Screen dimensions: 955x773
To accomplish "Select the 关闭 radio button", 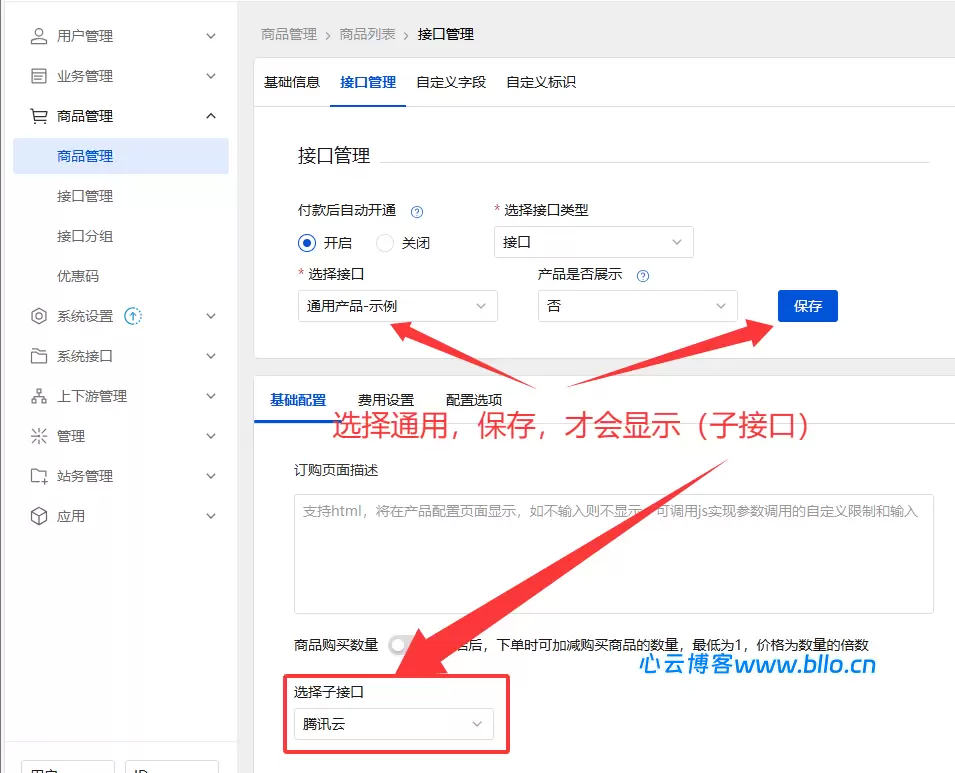I will pyautogui.click(x=385, y=243).
